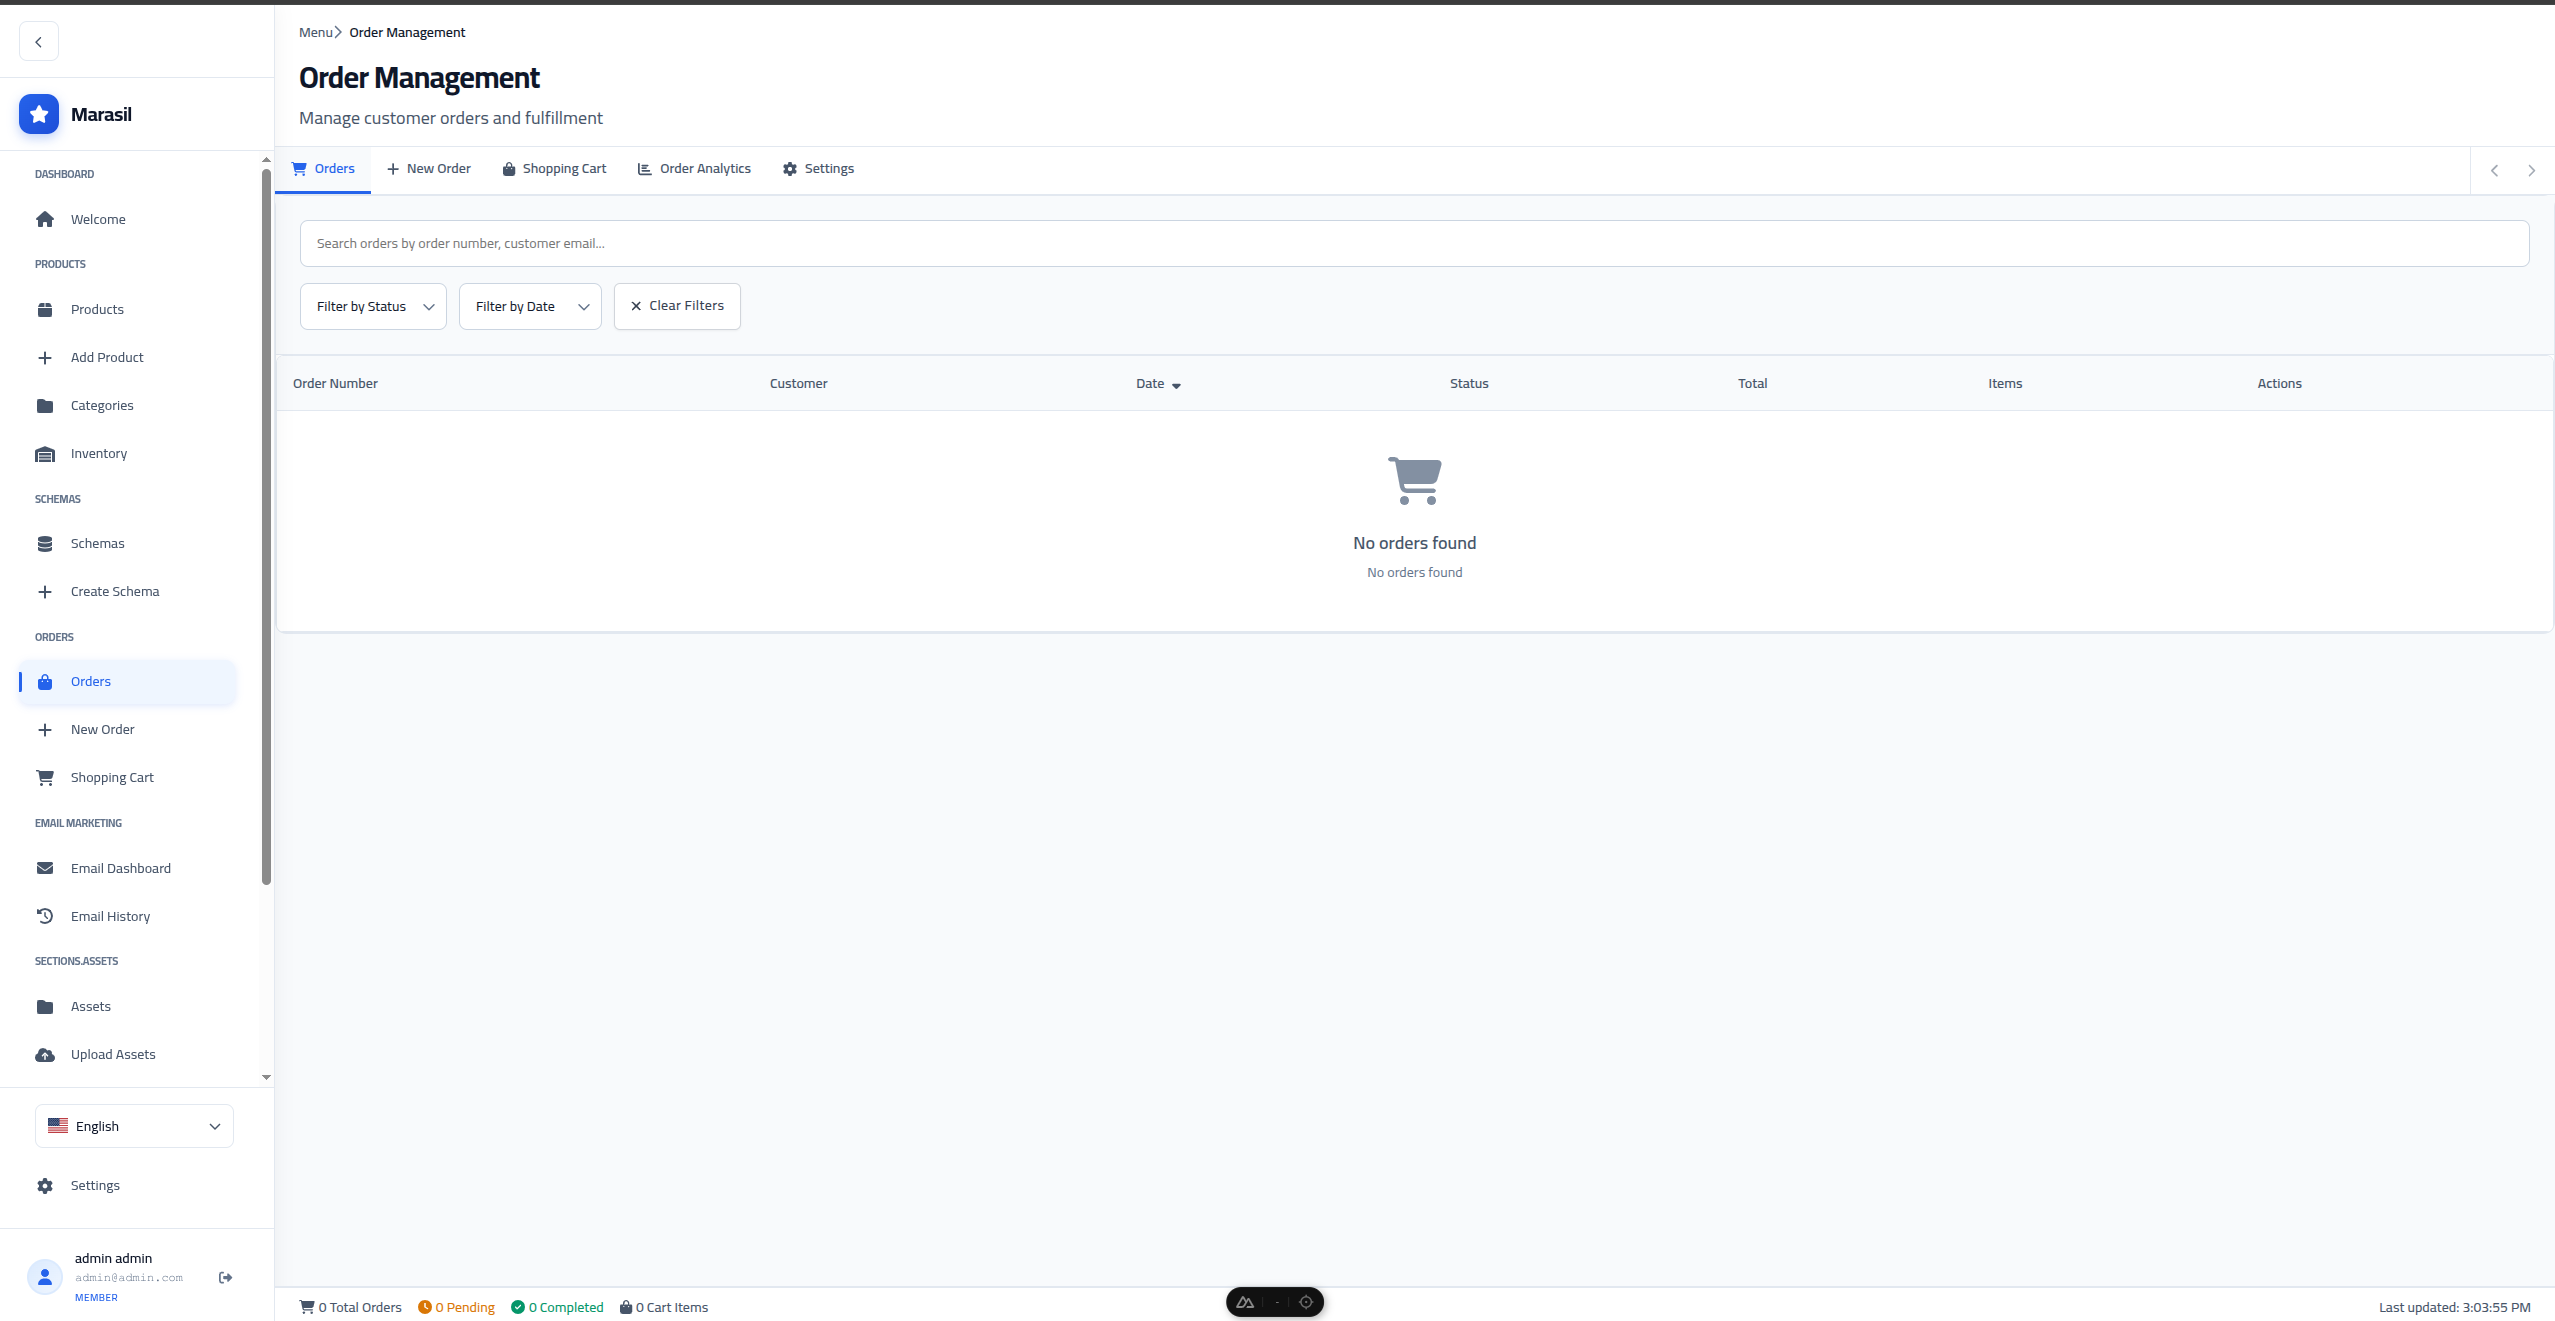The image size is (2555, 1321).
Task: Sort orders by Date column arrow
Action: coord(1176,385)
